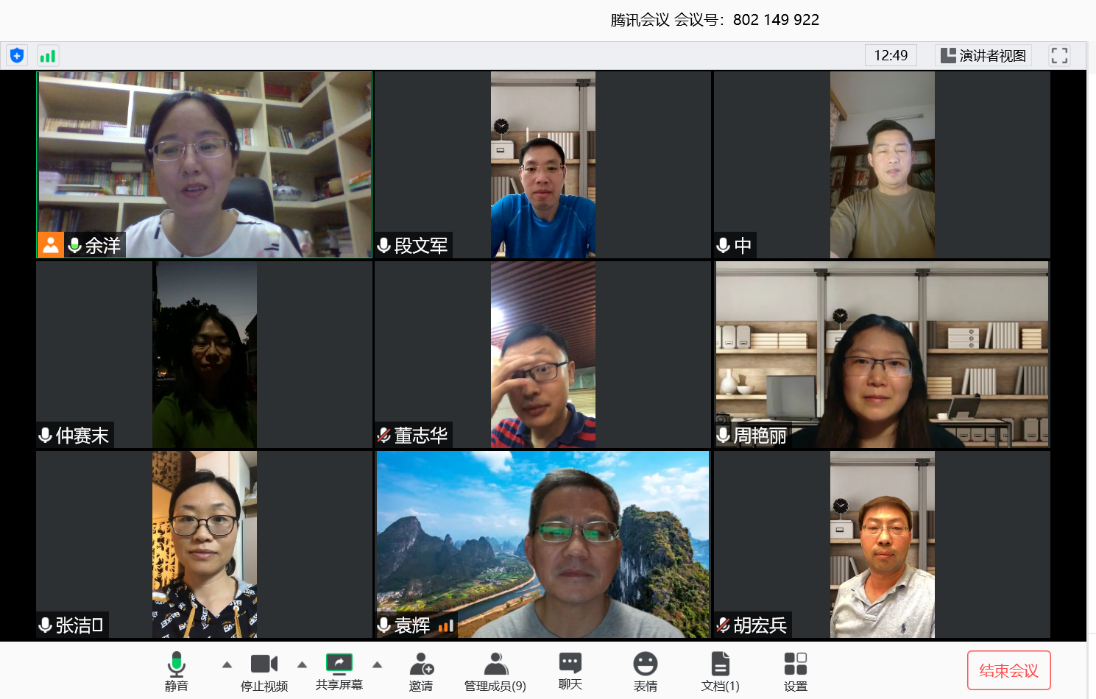1096x699 pixels.
Task: Click the meeting timer 12:49
Action: [891, 55]
